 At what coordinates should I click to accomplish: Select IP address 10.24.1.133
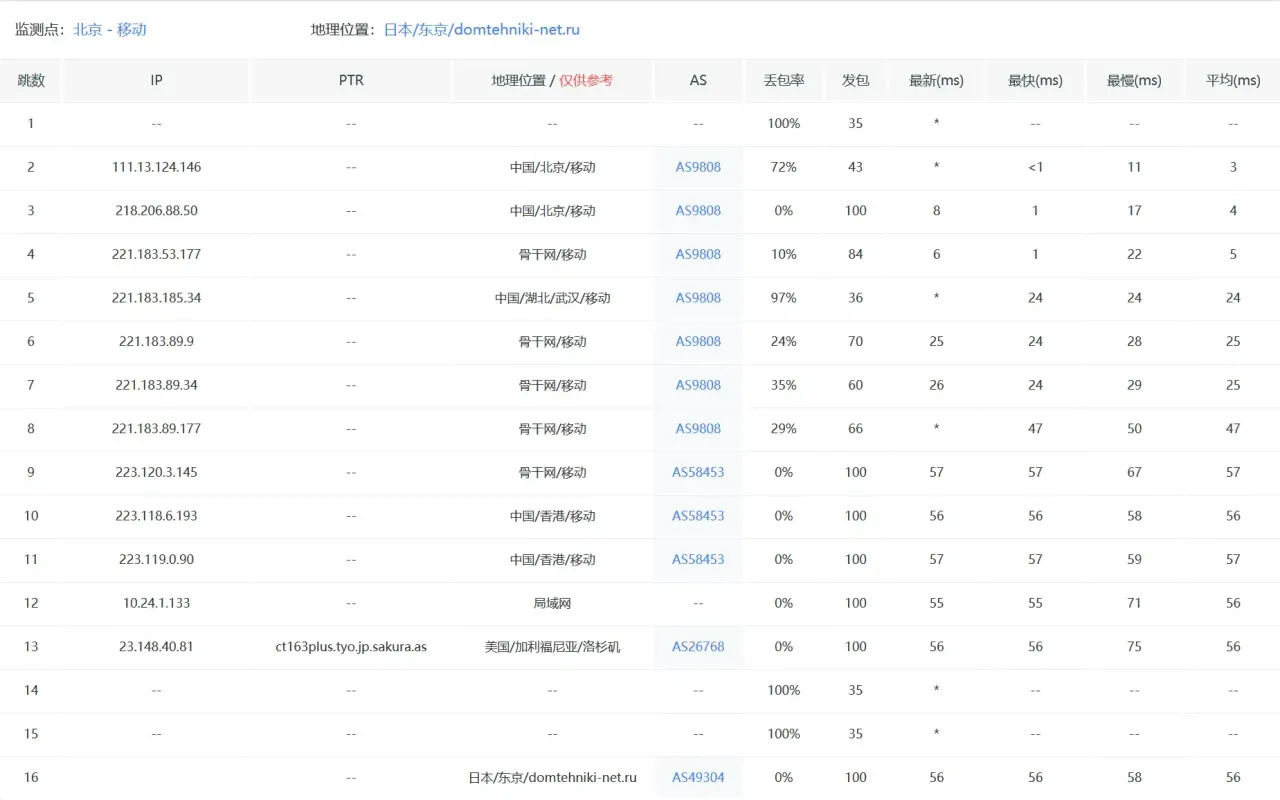coord(156,603)
